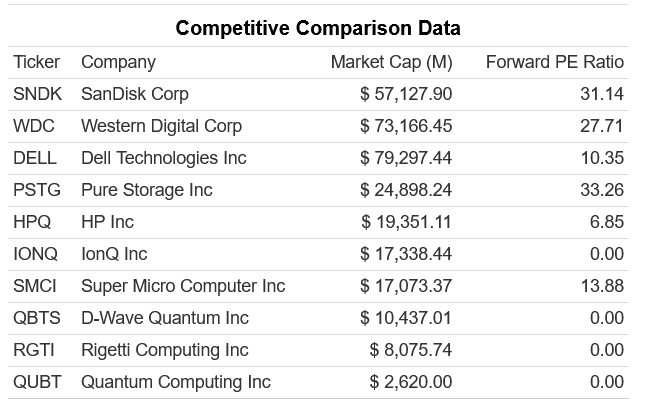
Task: Select Dell Technologies Inc row name
Action: [163, 158]
